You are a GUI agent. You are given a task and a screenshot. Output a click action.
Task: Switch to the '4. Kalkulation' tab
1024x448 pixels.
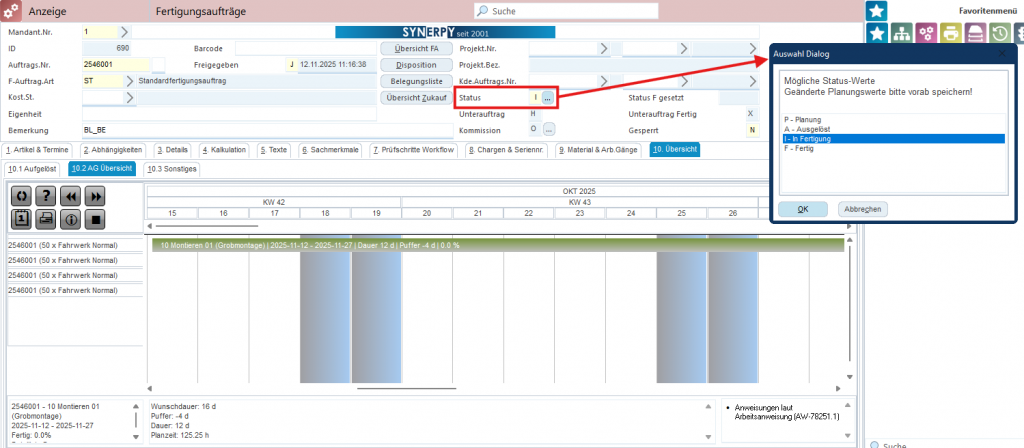(x=223, y=149)
